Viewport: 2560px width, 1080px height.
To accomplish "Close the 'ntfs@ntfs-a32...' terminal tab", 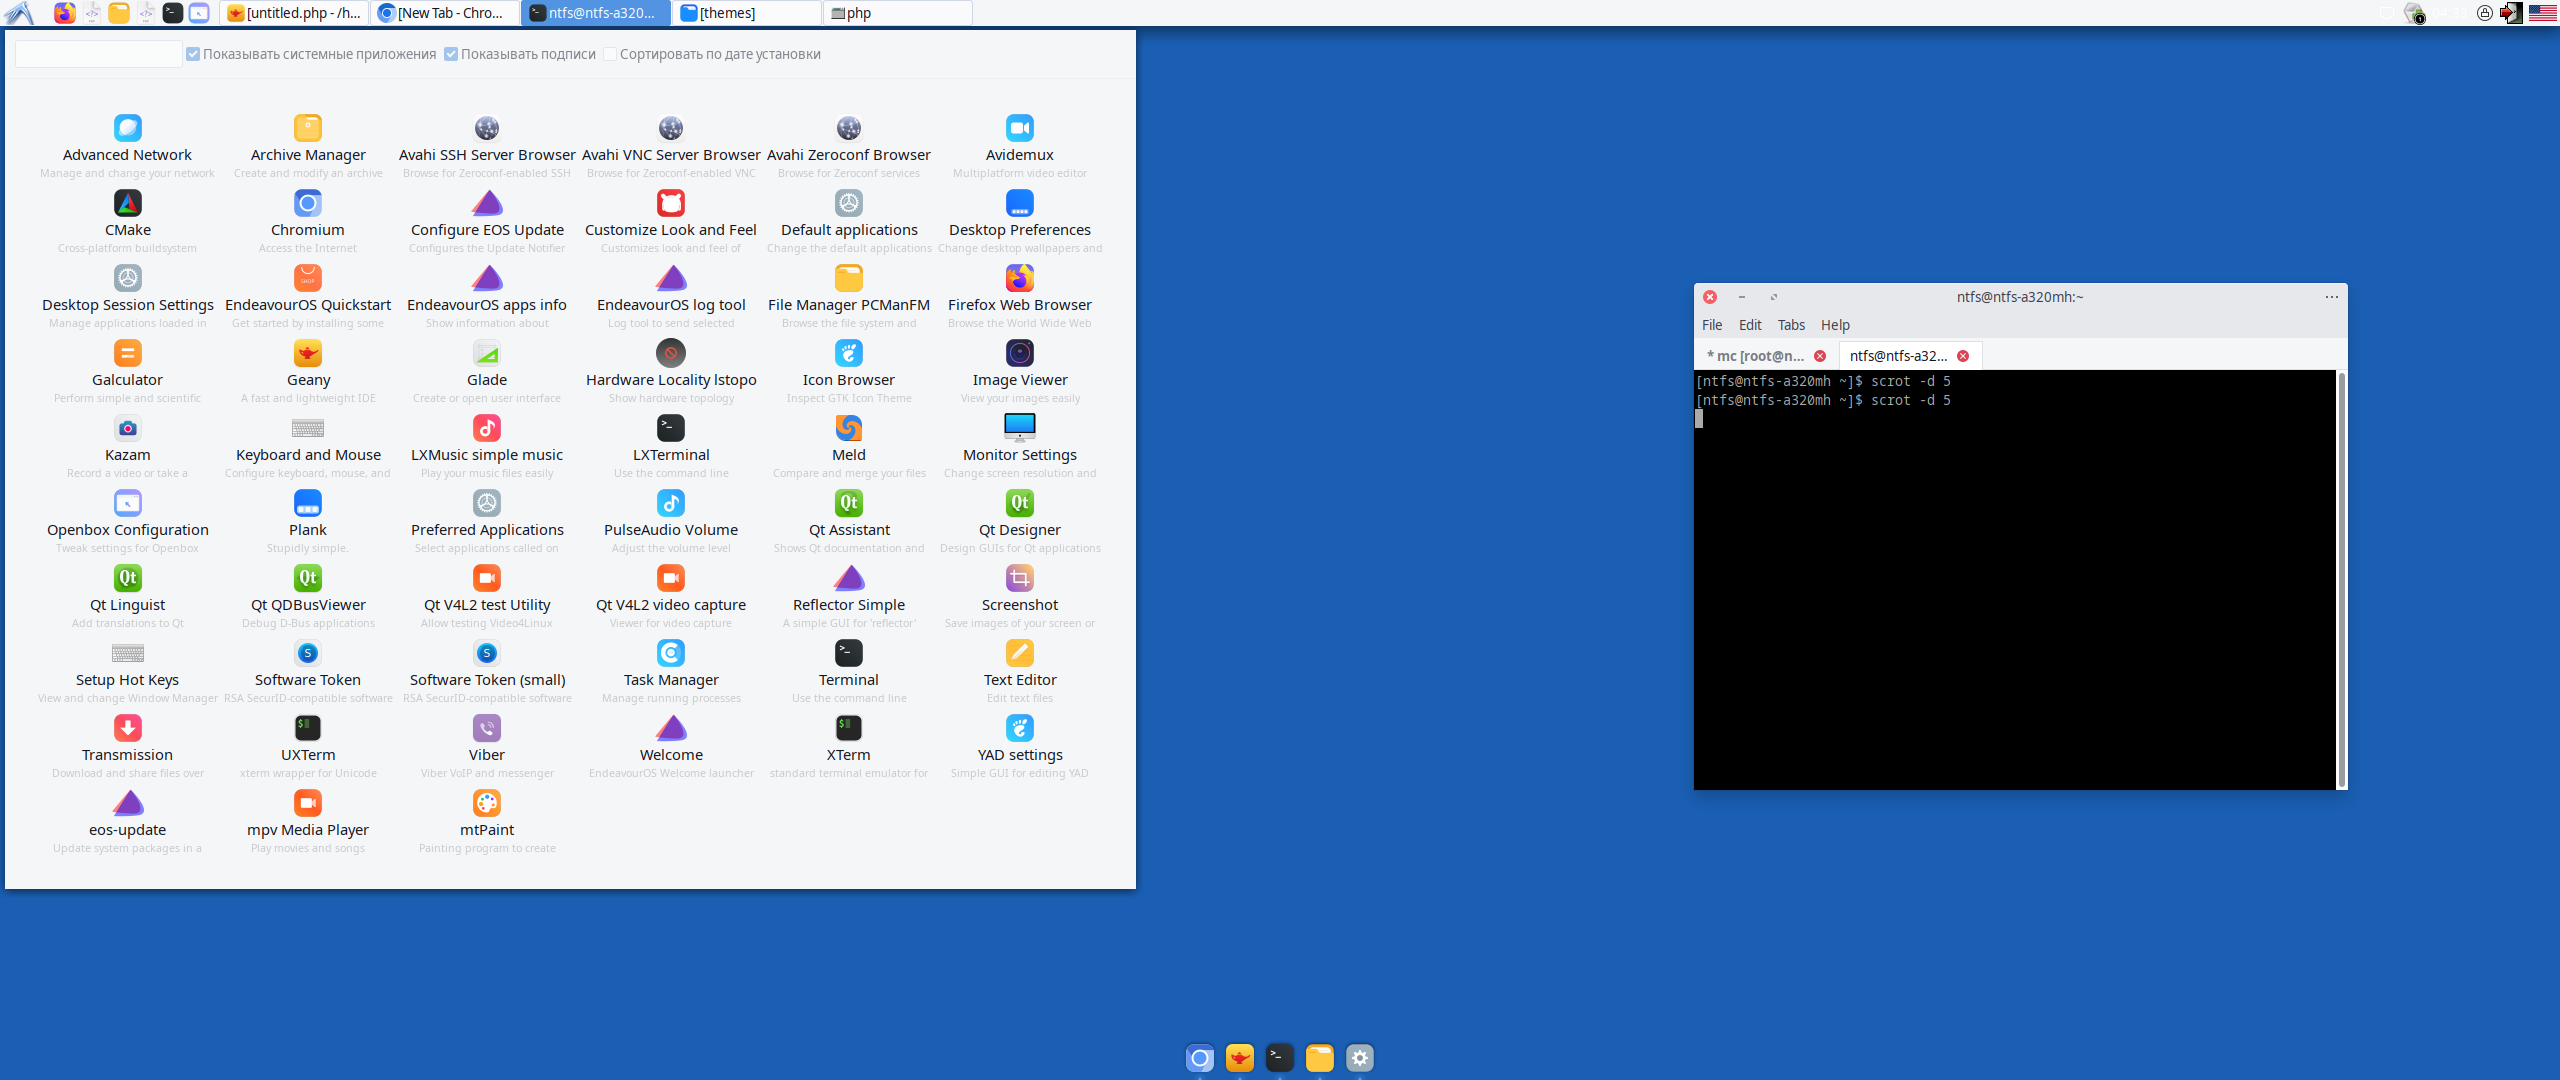I will [1963, 356].
